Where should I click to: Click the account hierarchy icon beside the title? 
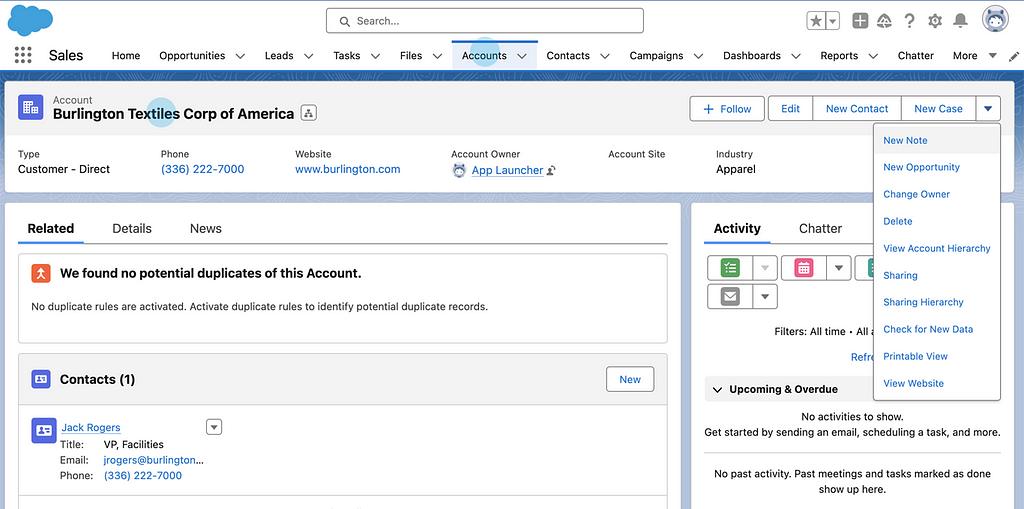coord(309,114)
